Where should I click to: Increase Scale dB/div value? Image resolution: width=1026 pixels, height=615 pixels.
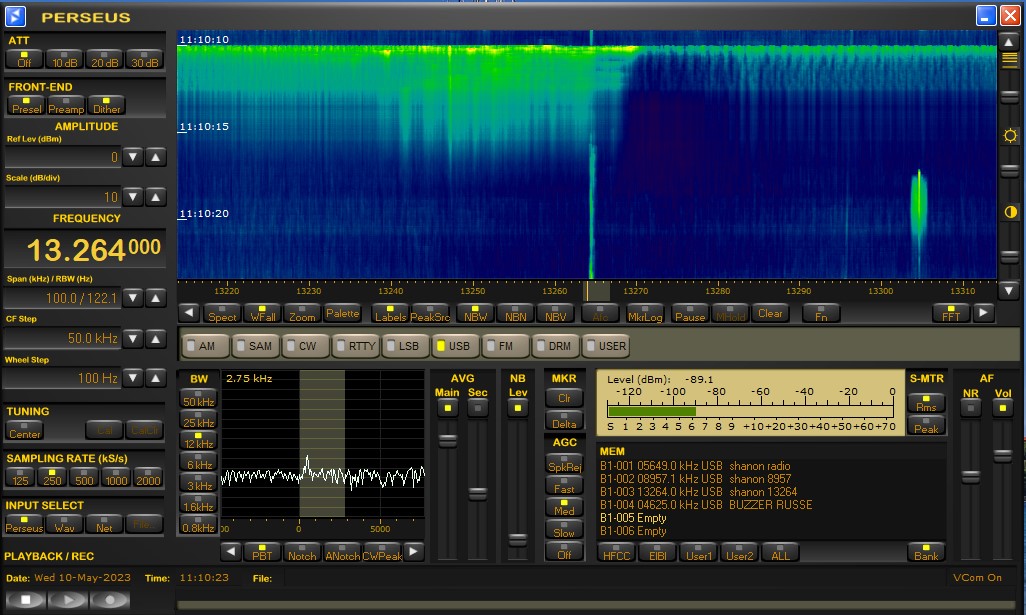(x=156, y=197)
